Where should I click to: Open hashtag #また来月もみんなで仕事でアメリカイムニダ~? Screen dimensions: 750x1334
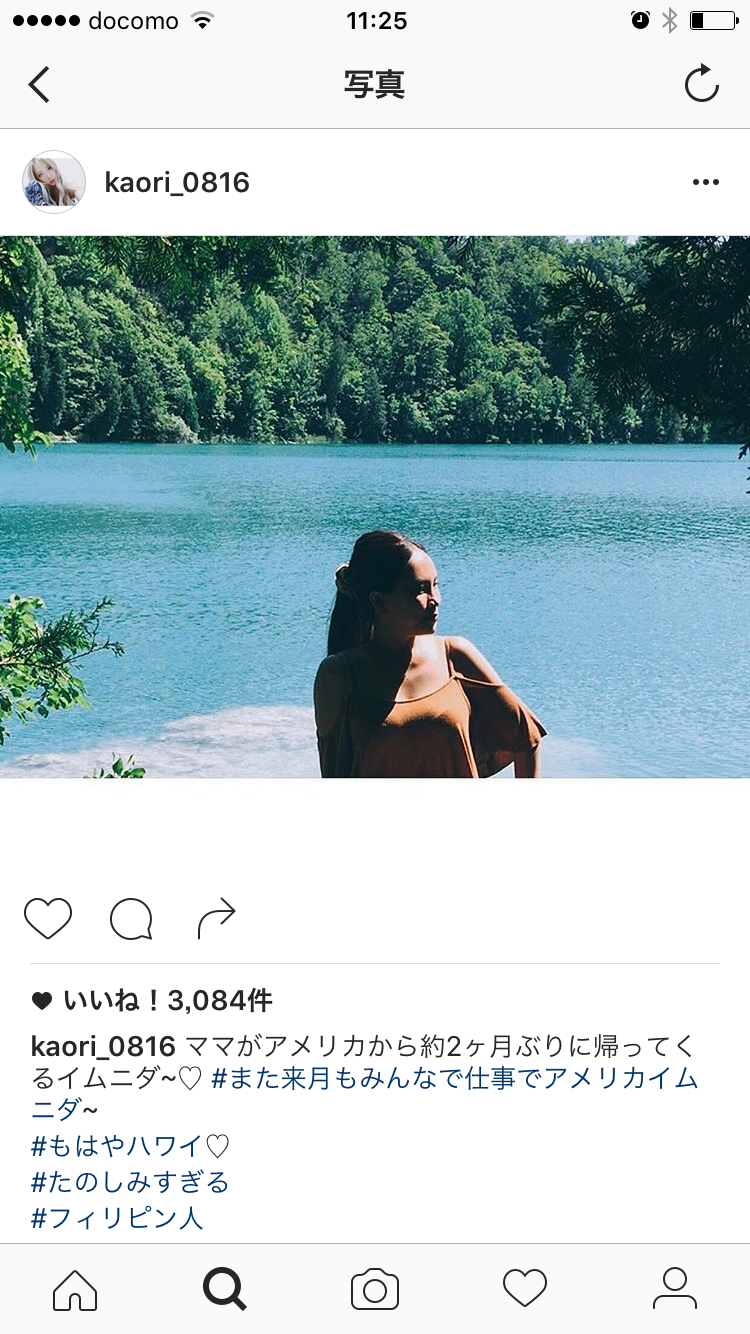click(x=365, y=1095)
